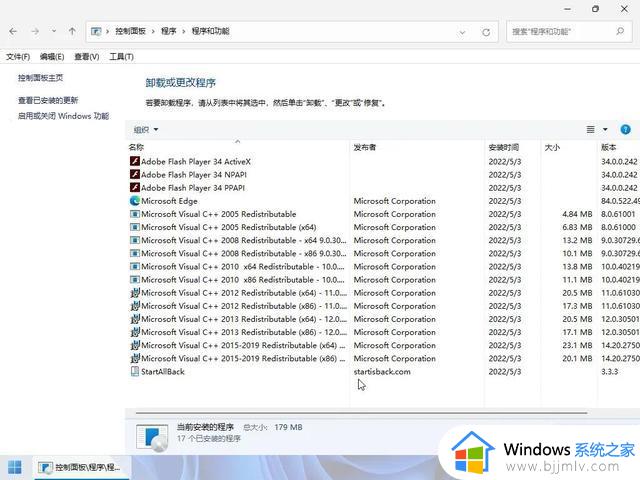Click the 6.83 MB size cell
This screenshot has height=480, width=640.
tap(577, 227)
